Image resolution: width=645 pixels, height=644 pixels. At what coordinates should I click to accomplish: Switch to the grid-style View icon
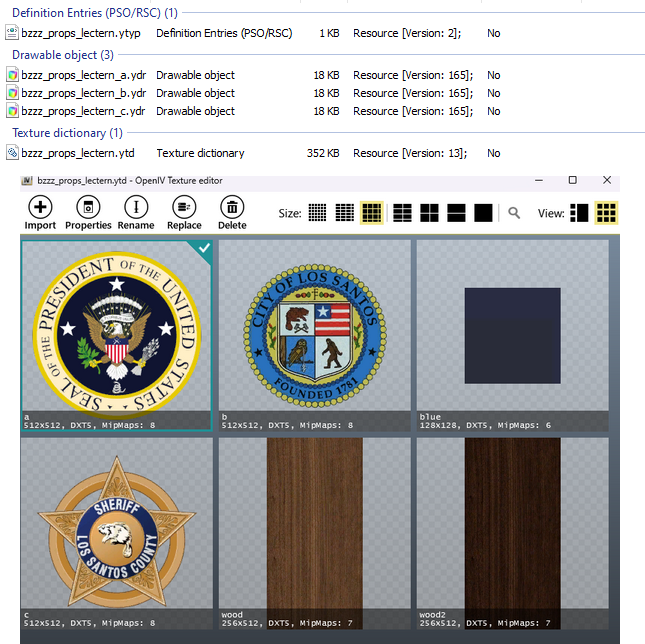606,213
